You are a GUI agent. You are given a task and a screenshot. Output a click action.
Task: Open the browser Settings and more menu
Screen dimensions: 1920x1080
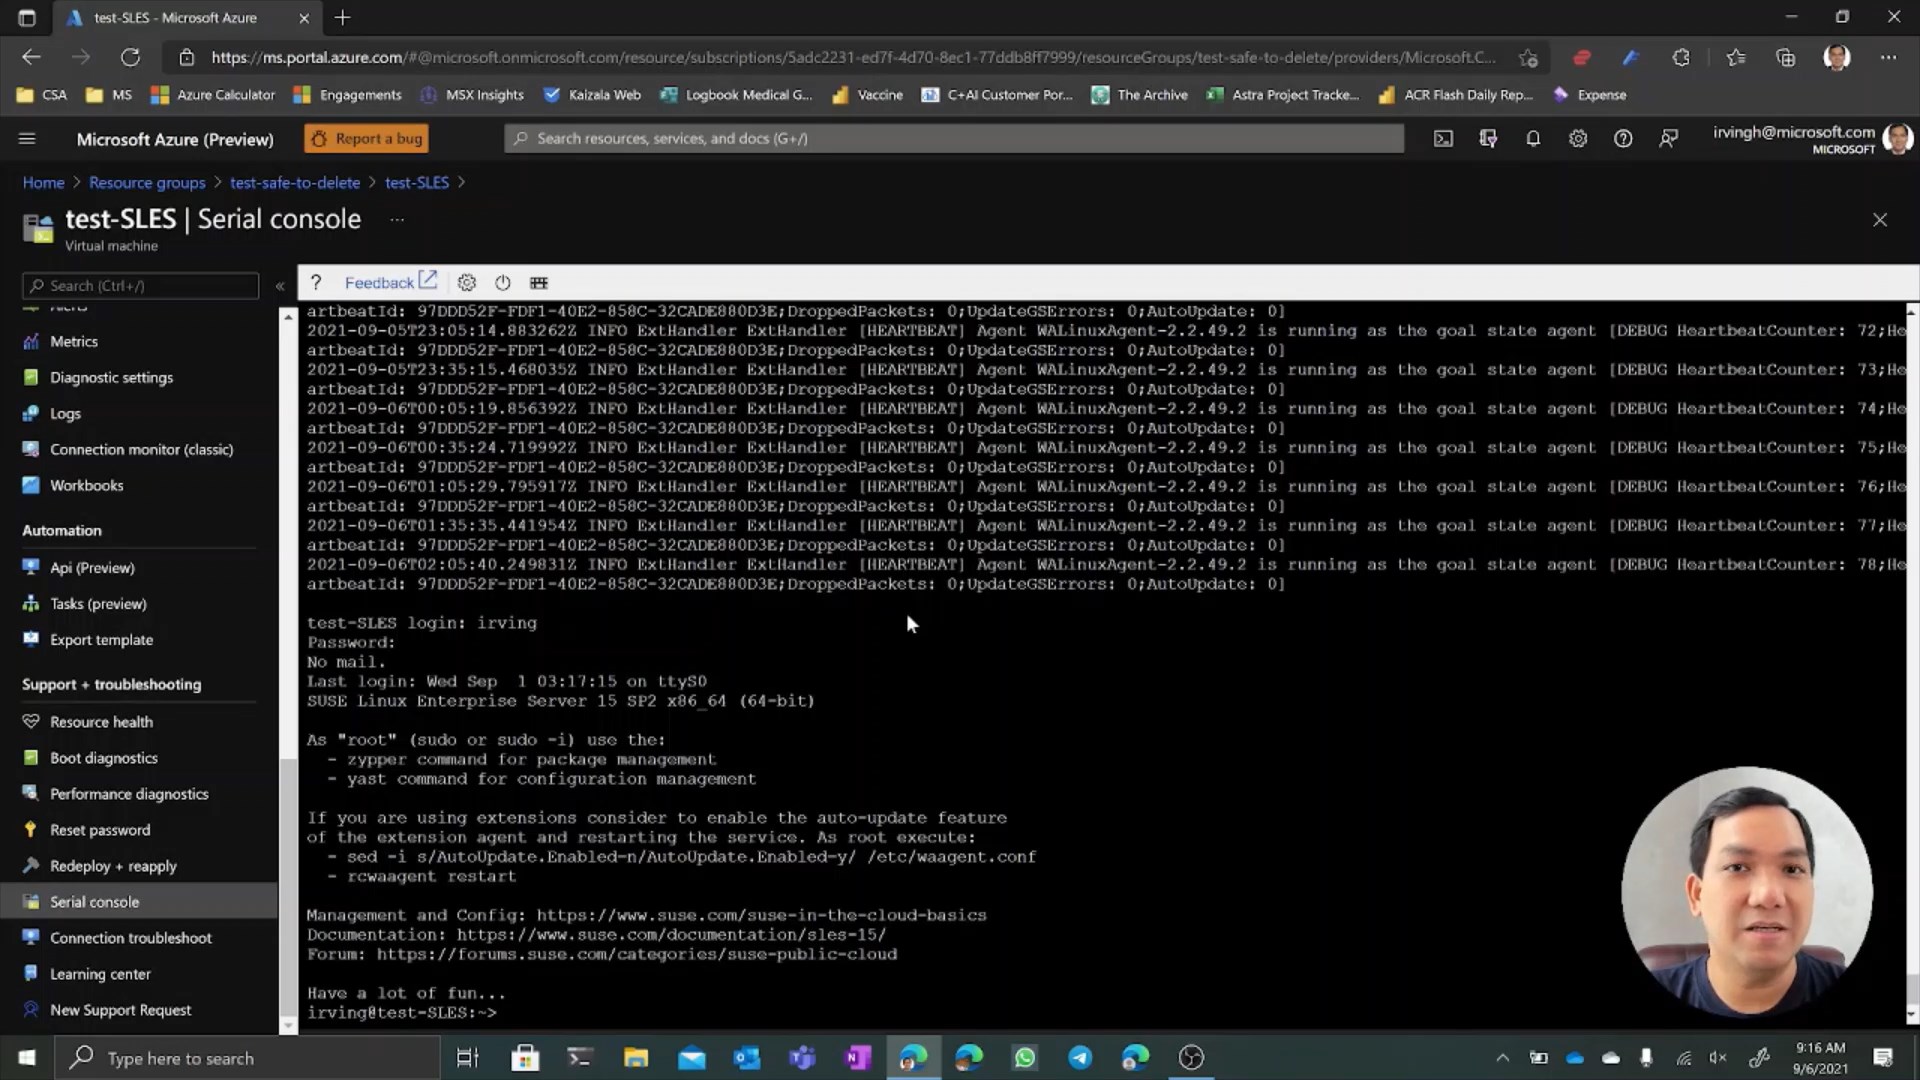point(1888,57)
